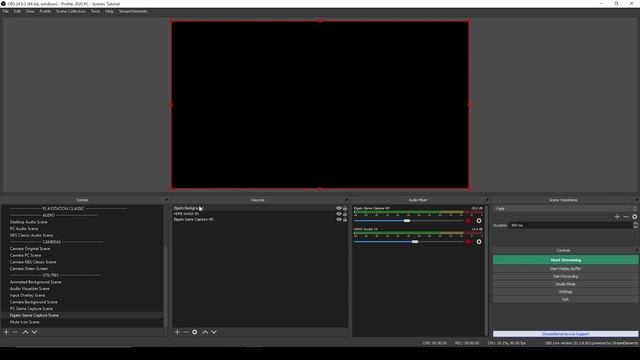Move the selected scene down
Screen dimensions: 640x360
tap(35, 332)
